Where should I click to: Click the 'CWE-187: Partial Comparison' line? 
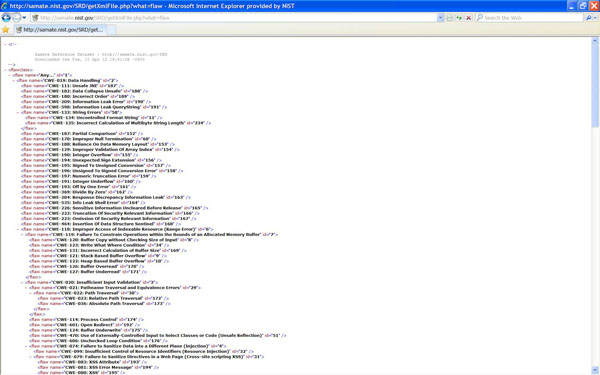(x=82, y=134)
